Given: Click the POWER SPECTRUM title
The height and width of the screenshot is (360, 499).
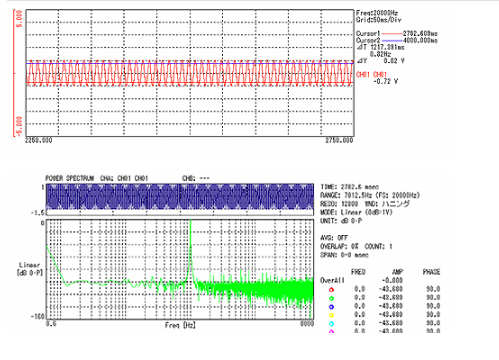Looking at the screenshot, I should click(x=70, y=178).
